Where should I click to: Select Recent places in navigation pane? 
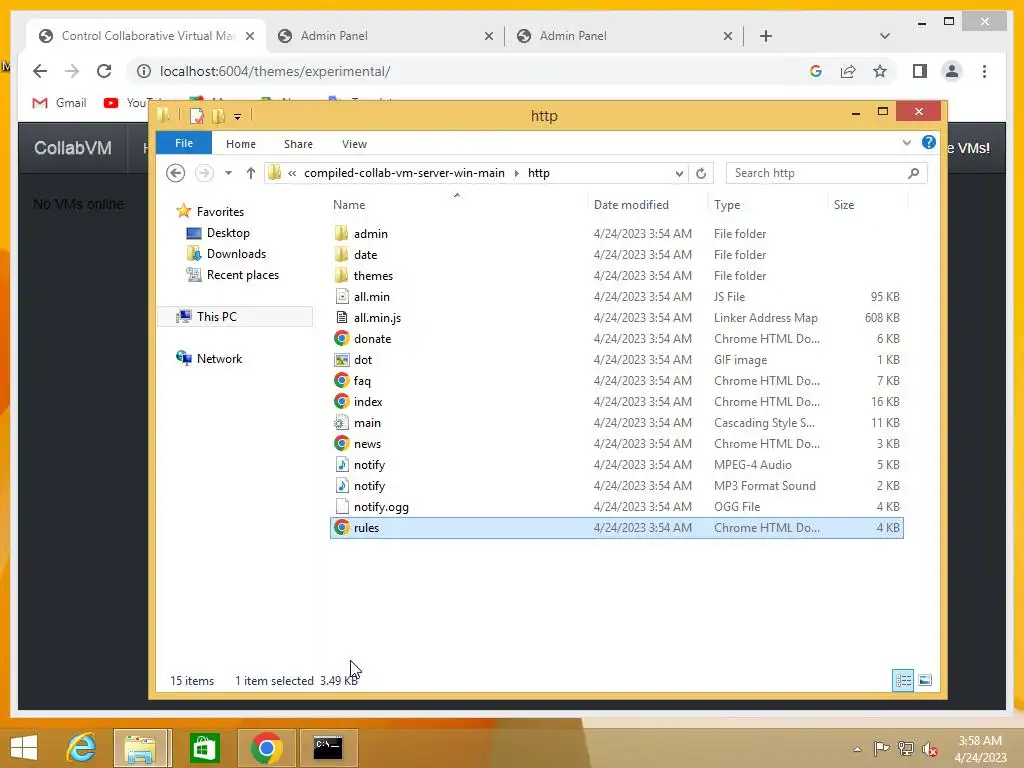click(242, 275)
